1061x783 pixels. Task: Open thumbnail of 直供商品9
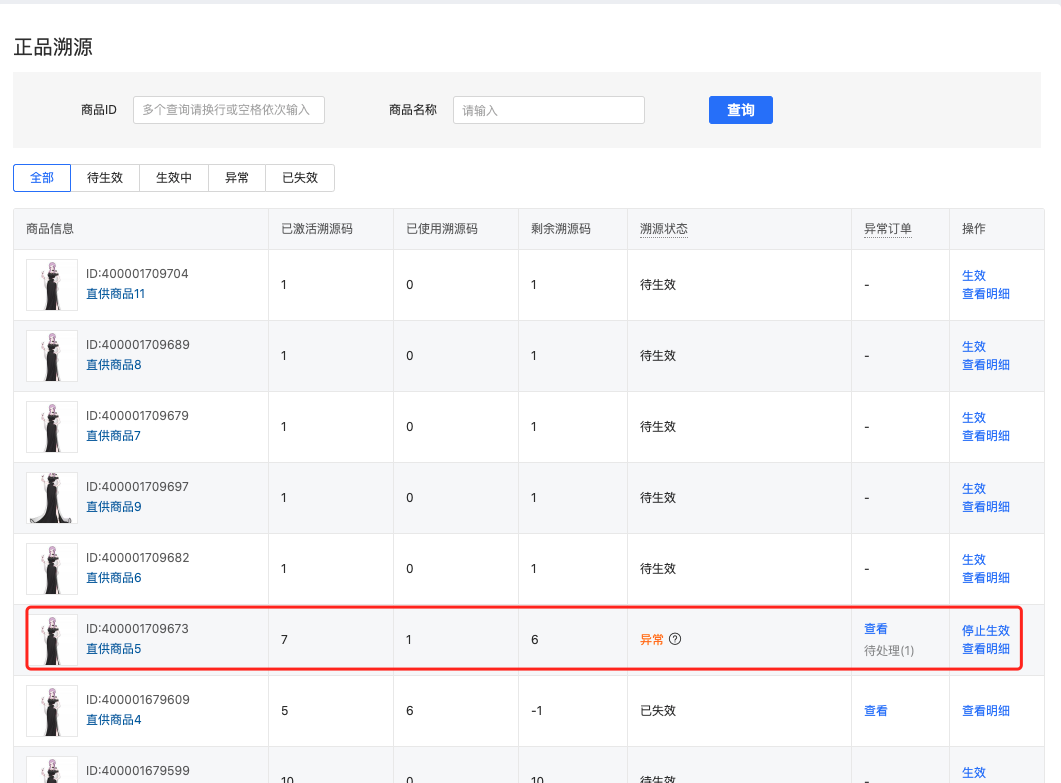pyautogui.click(x=52, y=498)
